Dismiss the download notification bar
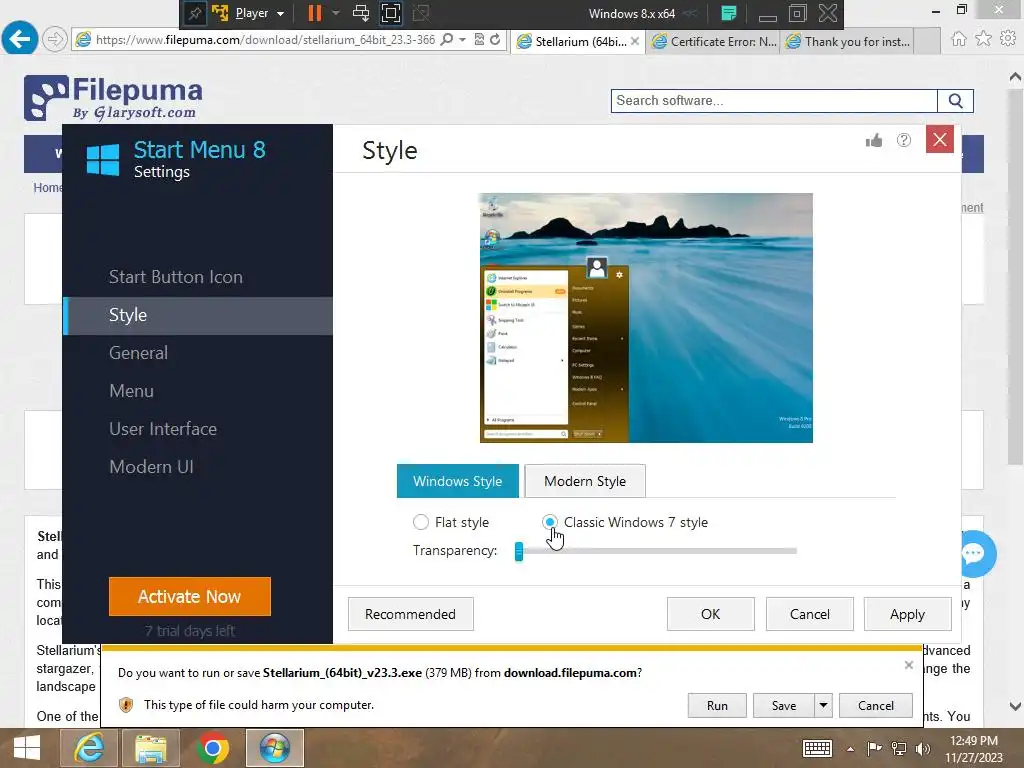1024x768 pixels. point(908,665)
